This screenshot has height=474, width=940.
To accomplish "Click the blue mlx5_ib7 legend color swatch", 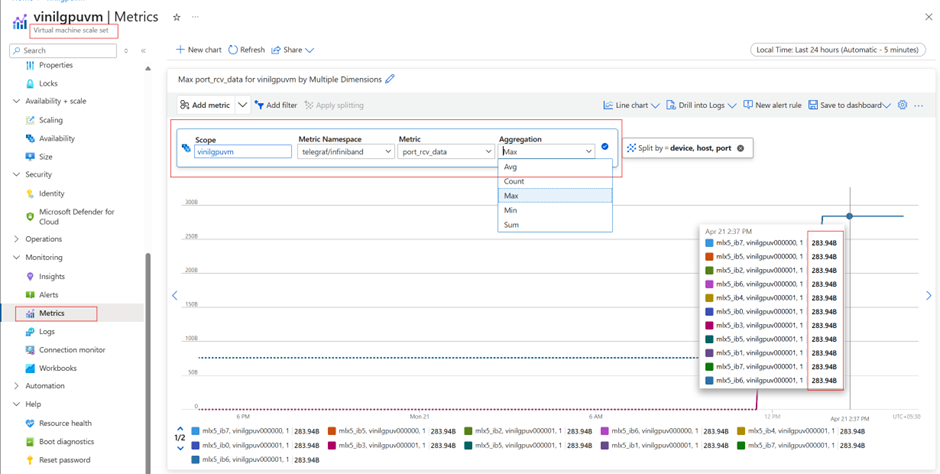I will click(x=196, y=431).
